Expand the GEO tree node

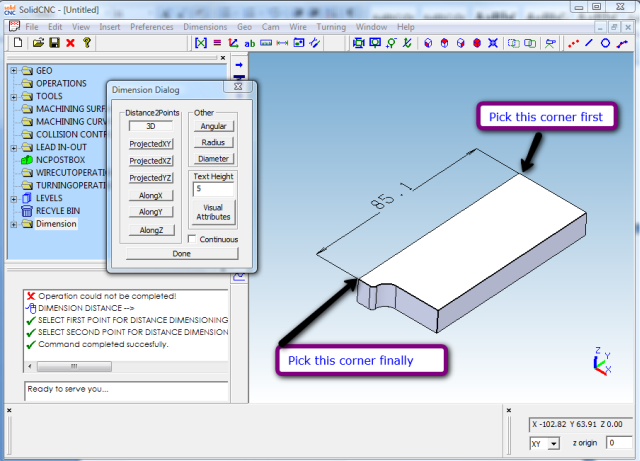pos(13,71)
